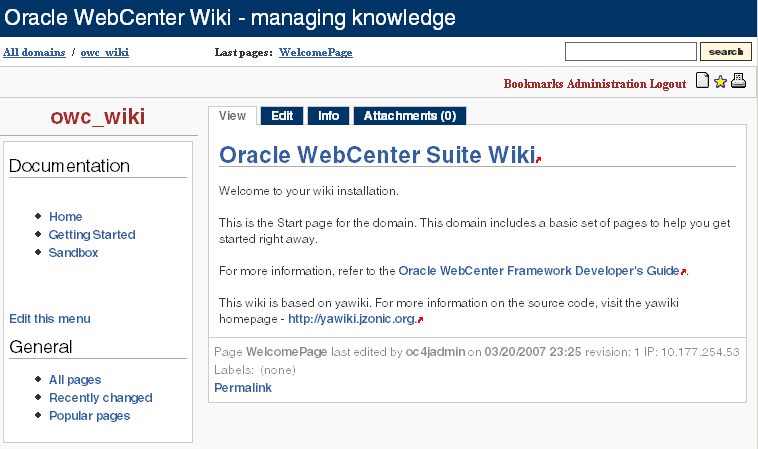Open the owc_wiki breadcrumb link
This screenshot has height=449, width=758.
(104, 52)
